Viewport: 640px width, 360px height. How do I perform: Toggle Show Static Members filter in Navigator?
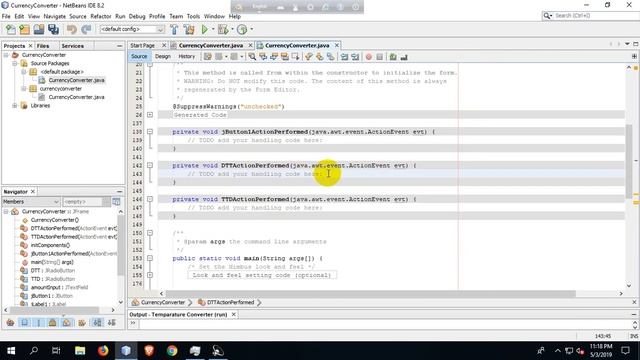pyautogui.click(x=39, y=322)
